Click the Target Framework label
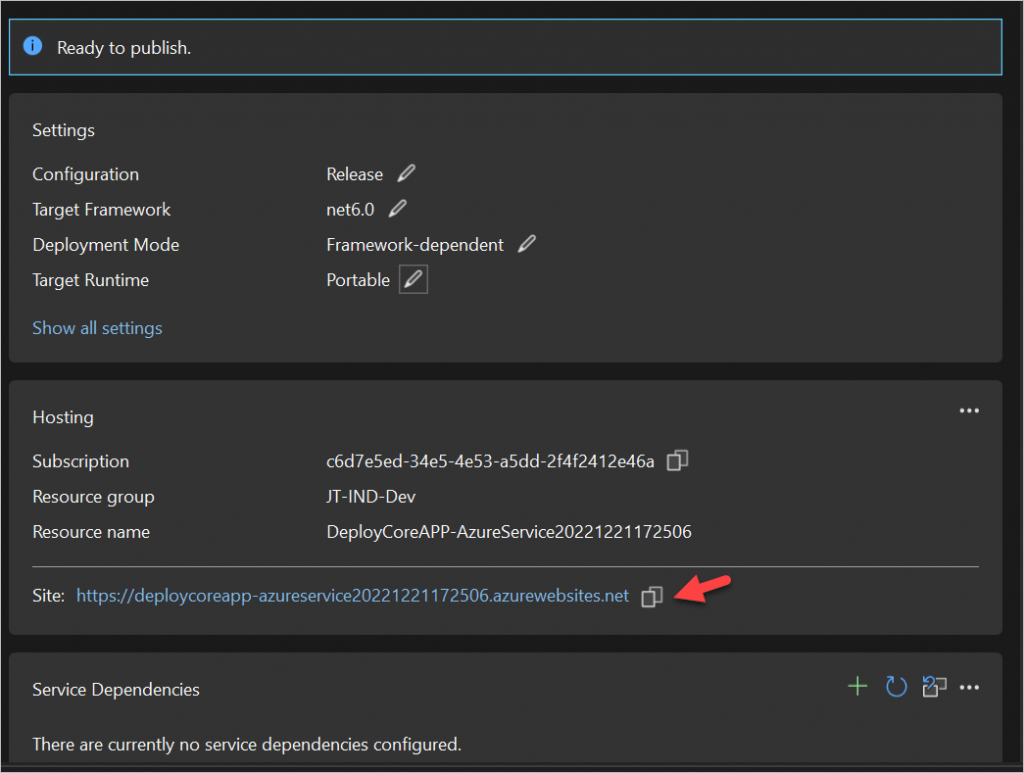 pyautogui.click(x=101, y=210)
